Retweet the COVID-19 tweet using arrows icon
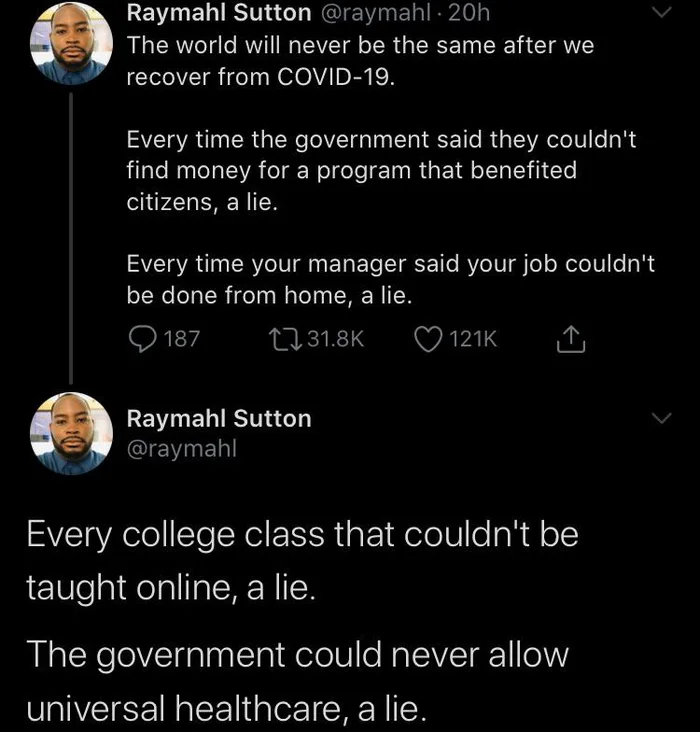The image size is (700, 732). tap(285, 339)
